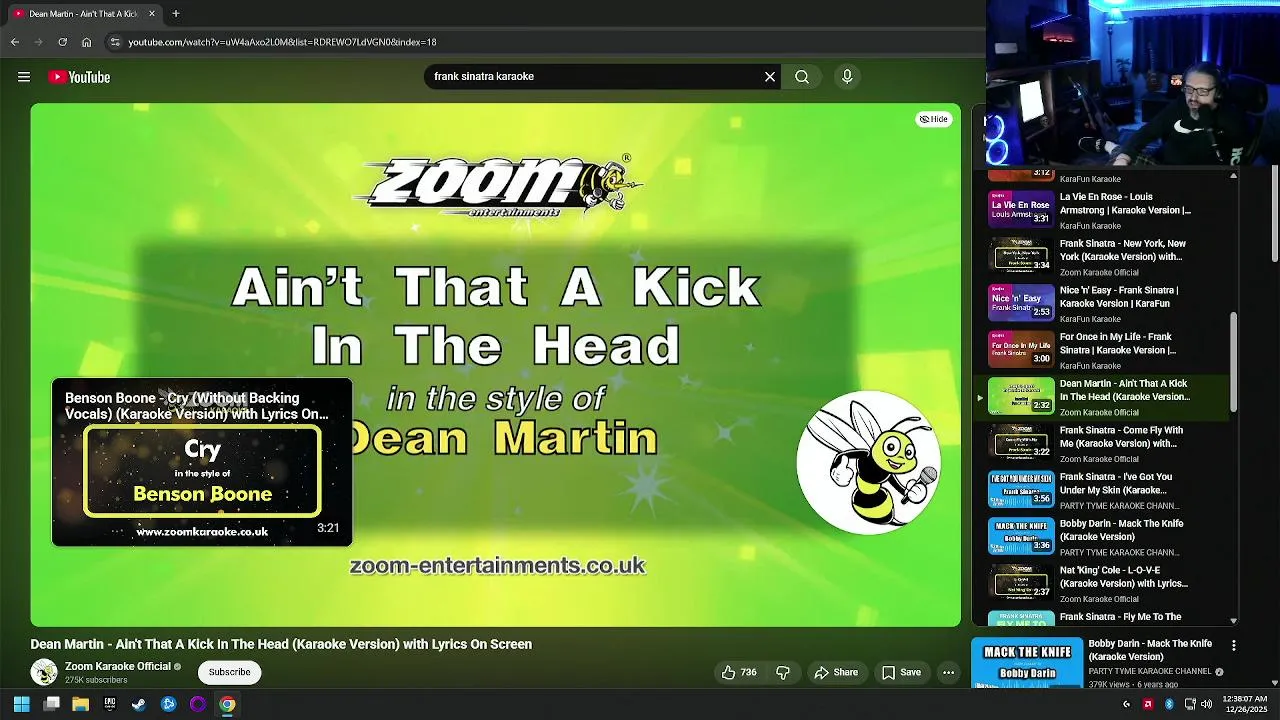Click playlist scrollbar down arrow
This screenshot has width=1280, height=720.
(x=1233, y=621)
